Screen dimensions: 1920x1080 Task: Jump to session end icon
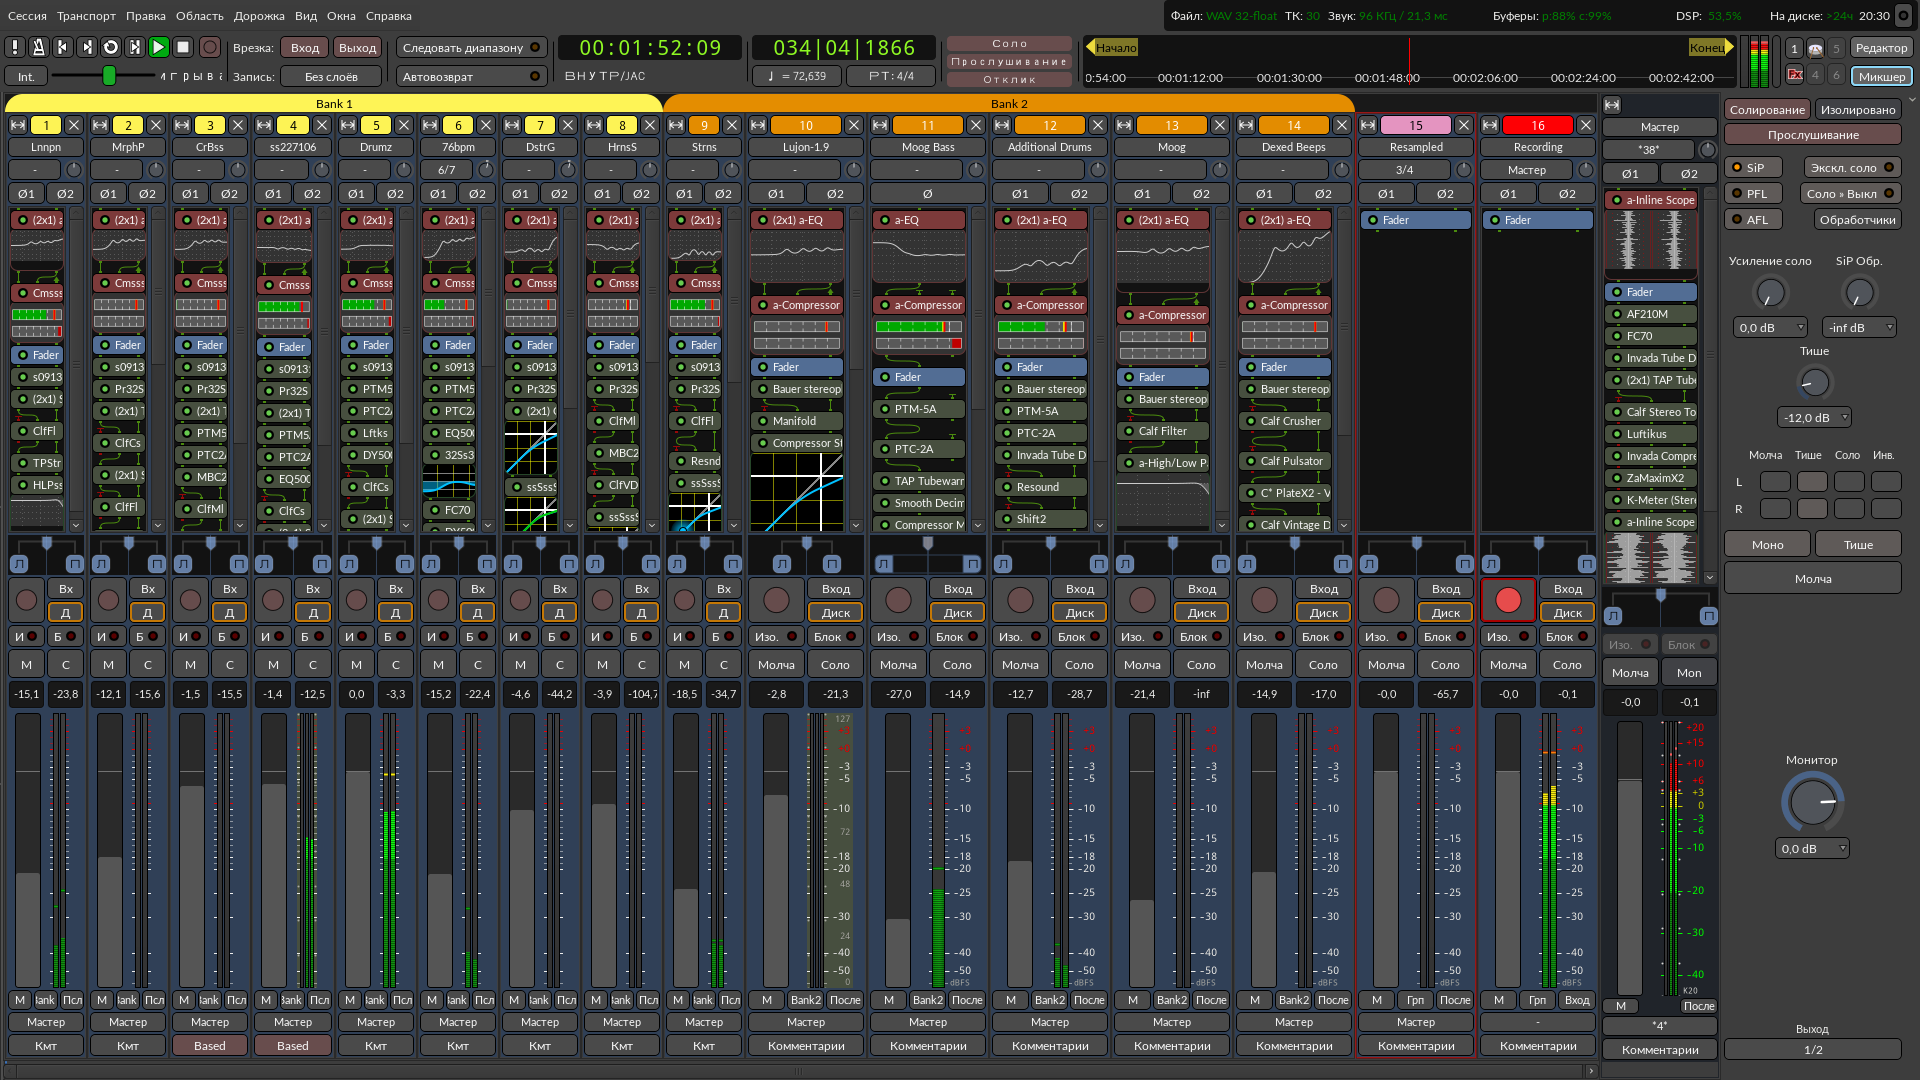[x=87, y=47]
